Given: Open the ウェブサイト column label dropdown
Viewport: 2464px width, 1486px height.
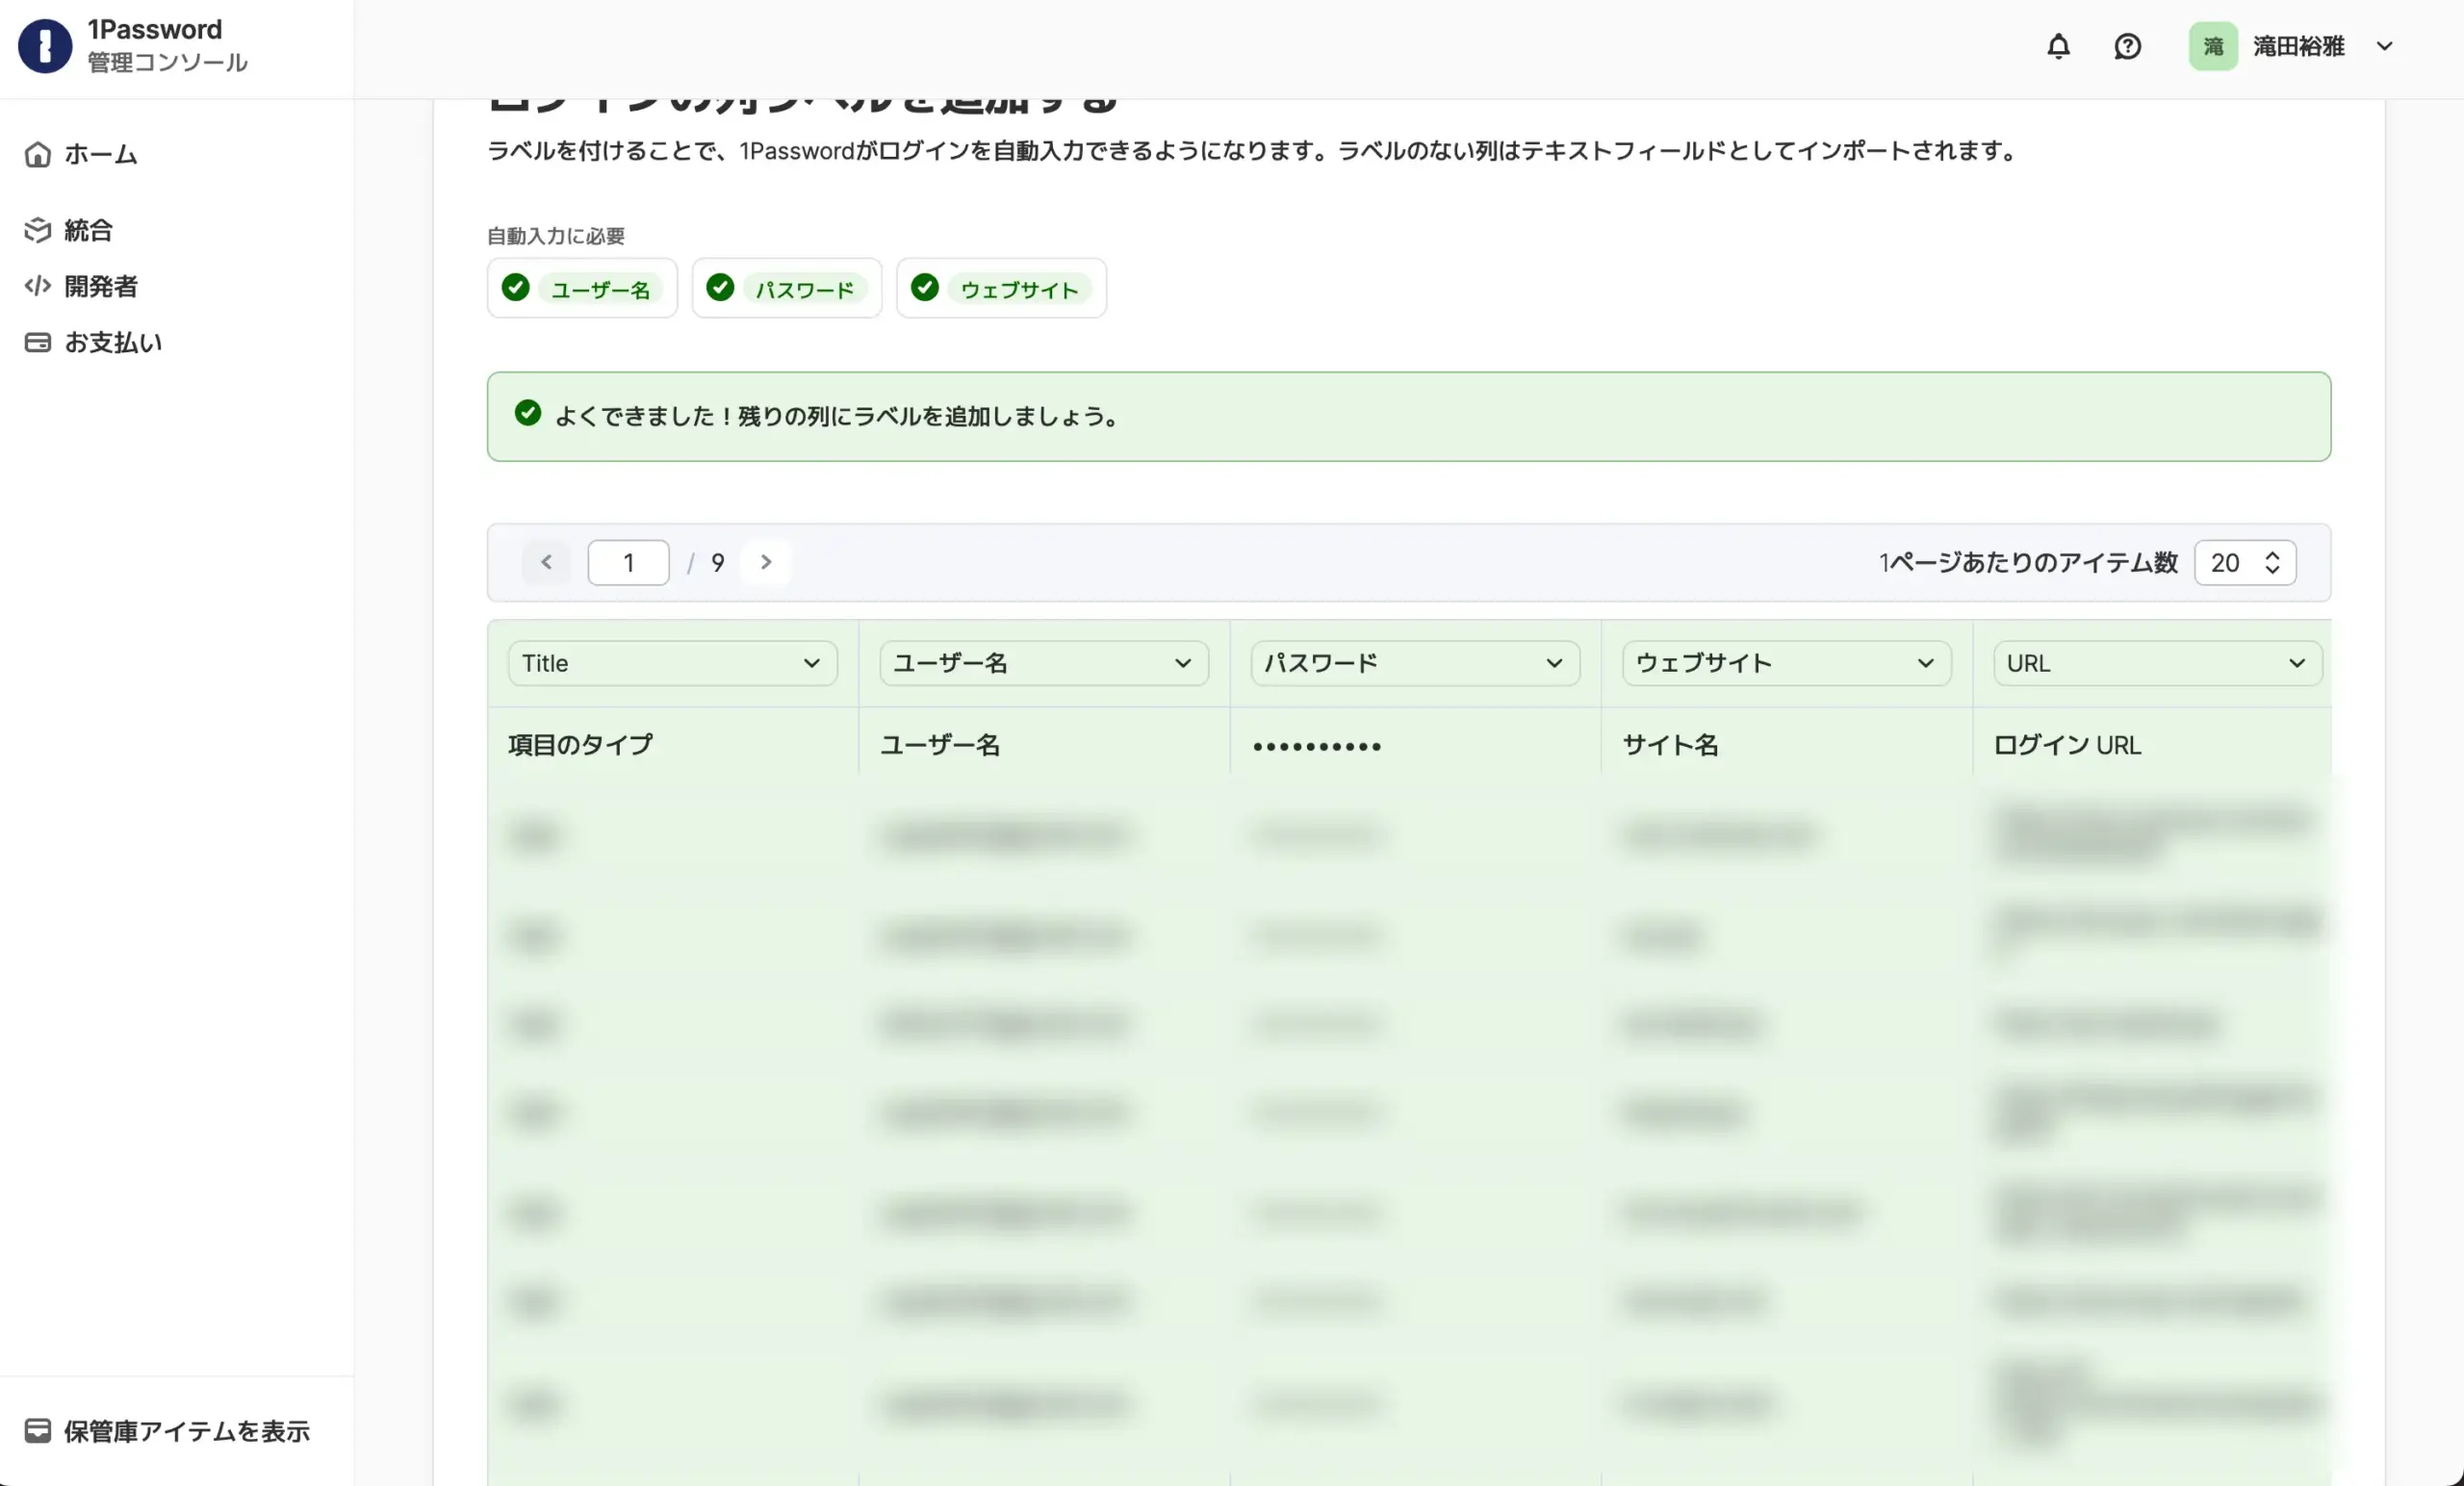Looking at the screenshot, I should (x=1786, y=663).
